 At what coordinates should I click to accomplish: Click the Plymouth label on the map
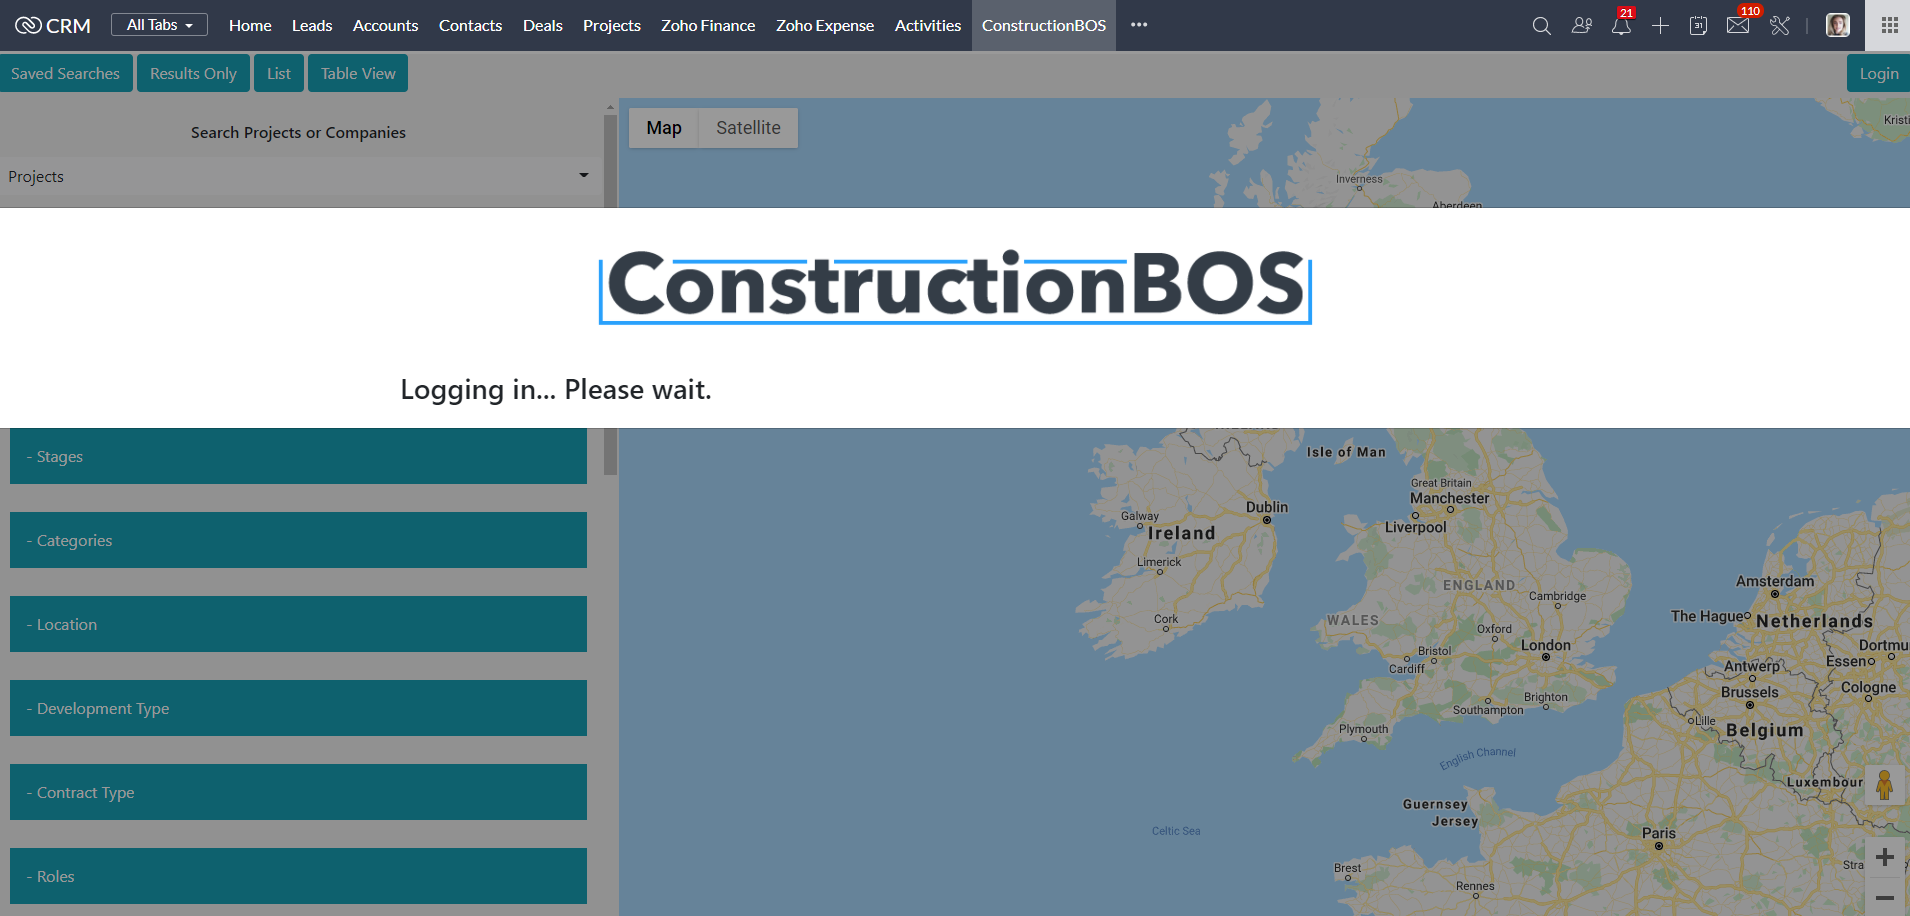(1364, 729)
